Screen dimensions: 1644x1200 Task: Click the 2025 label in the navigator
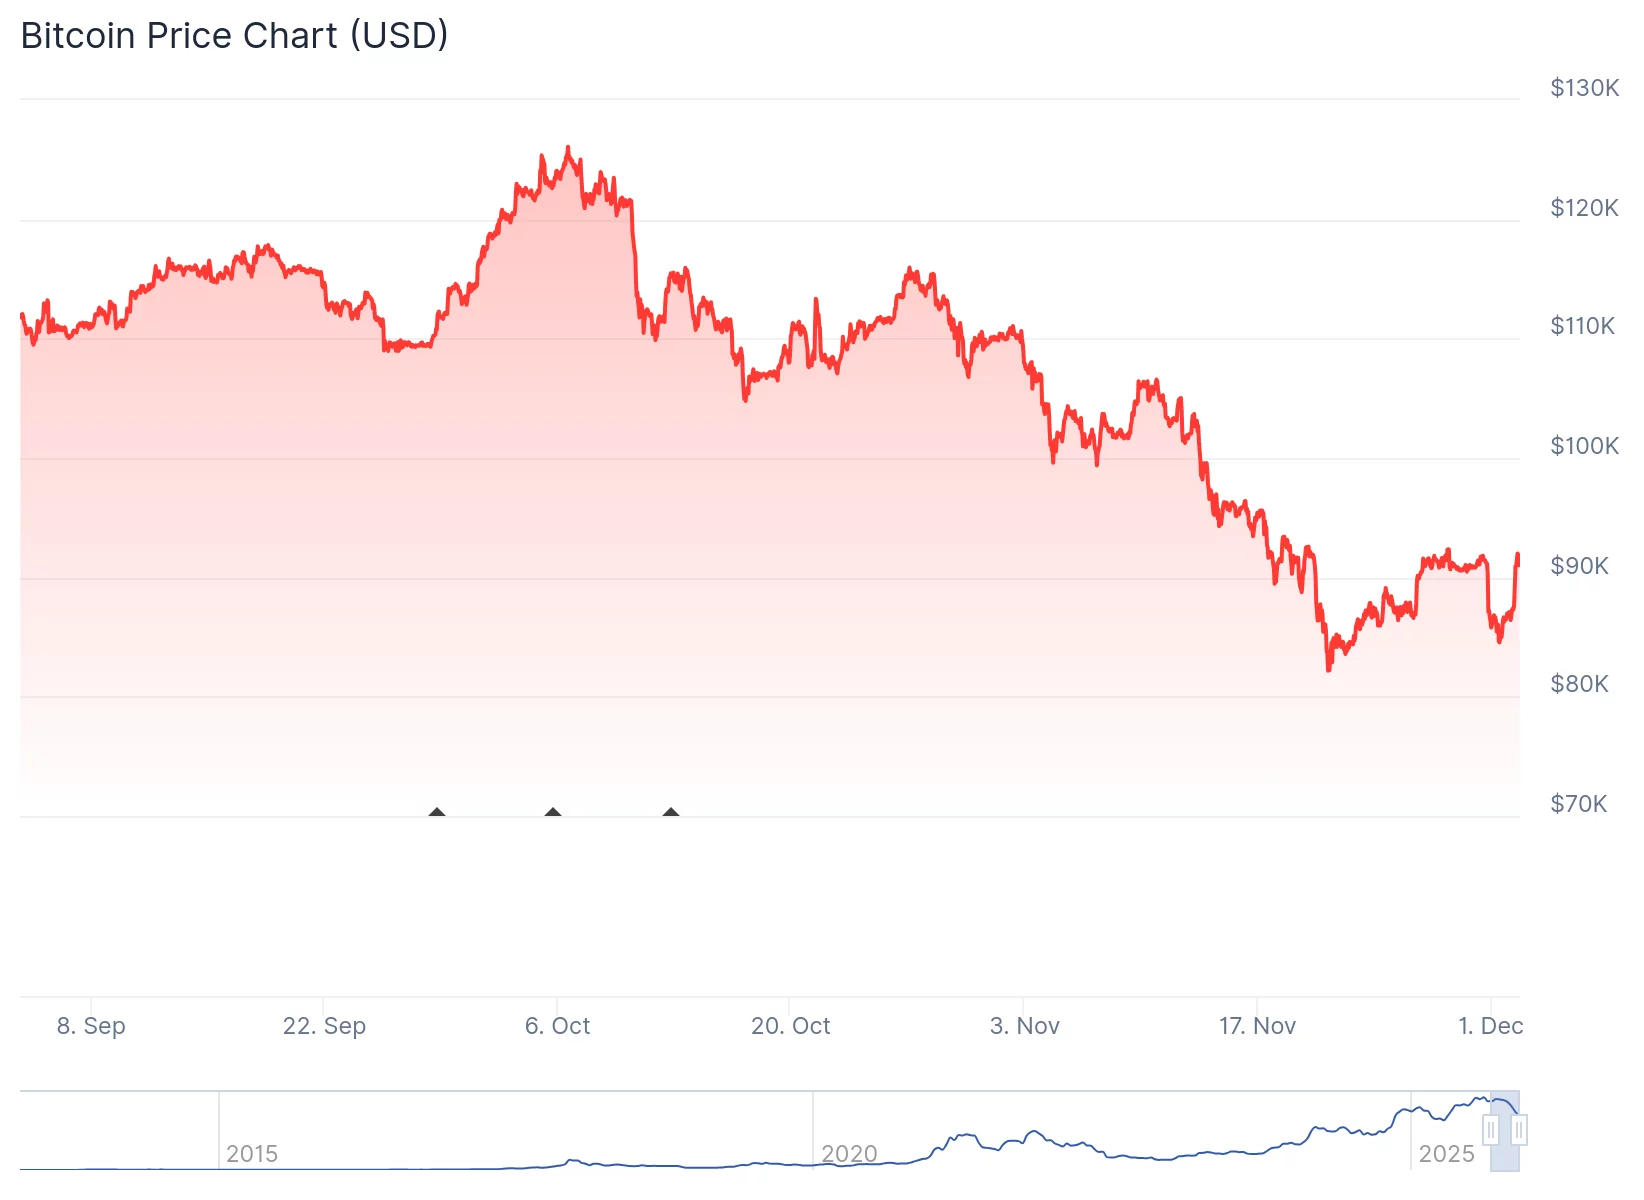[1446, 1154]
